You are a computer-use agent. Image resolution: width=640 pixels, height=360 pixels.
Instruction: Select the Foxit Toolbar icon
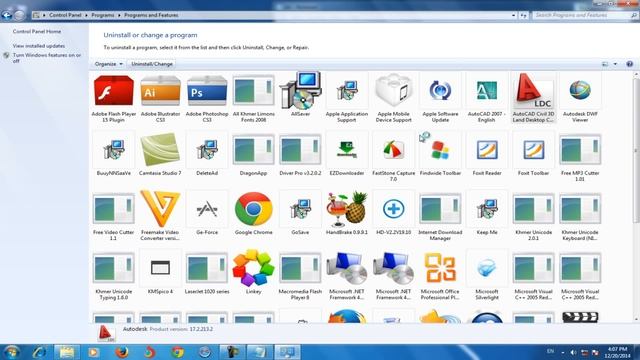(x=533, y=150)
